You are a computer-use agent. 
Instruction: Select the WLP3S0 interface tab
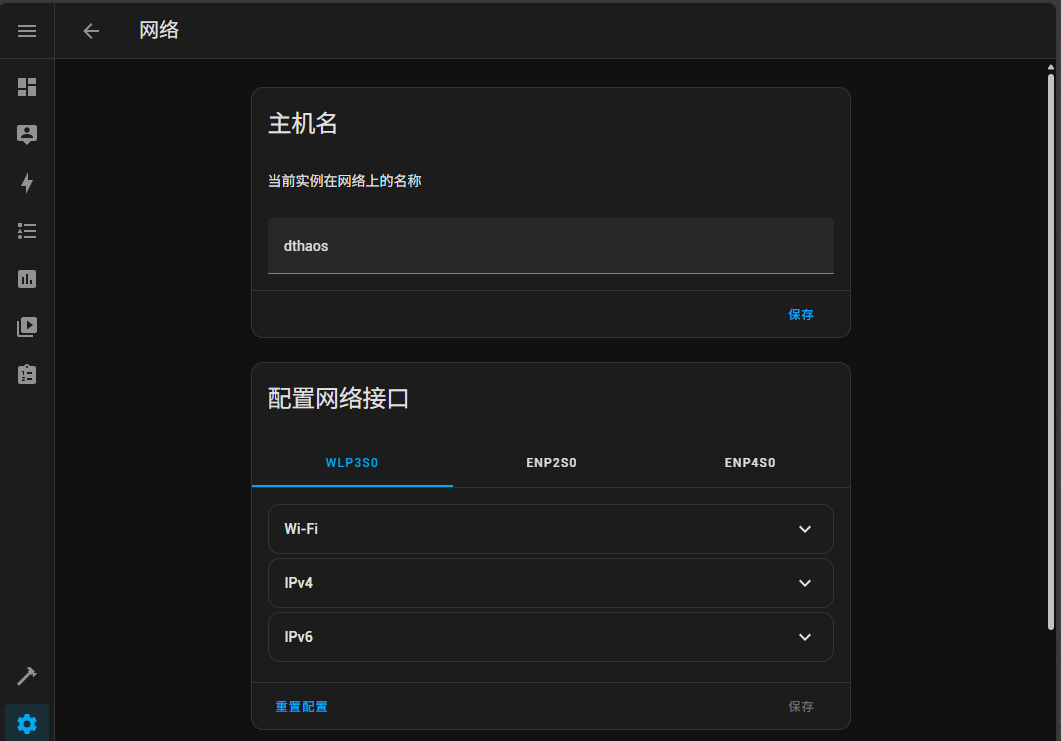(352, 463)
